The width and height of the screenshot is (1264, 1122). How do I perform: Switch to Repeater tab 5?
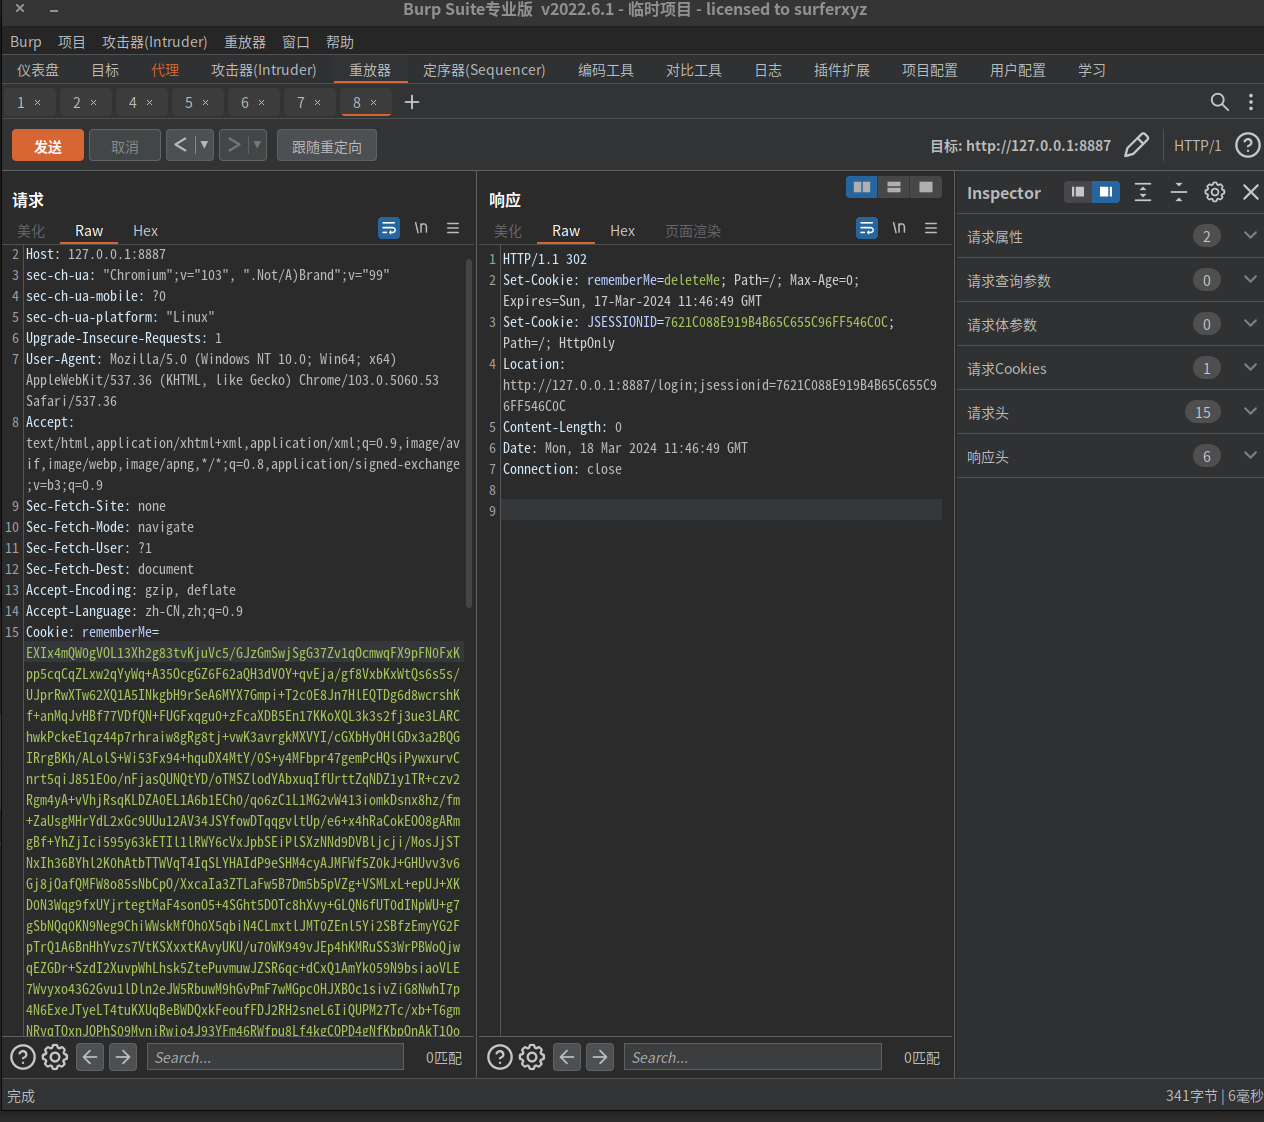point(188,102)
